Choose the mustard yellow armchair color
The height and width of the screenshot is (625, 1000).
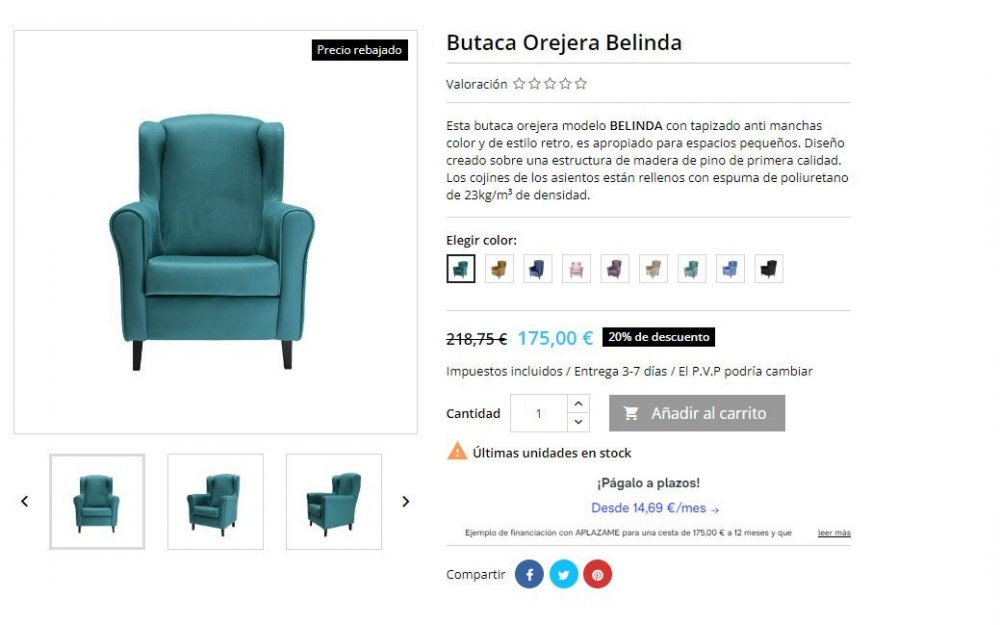(x=499, y=269)
